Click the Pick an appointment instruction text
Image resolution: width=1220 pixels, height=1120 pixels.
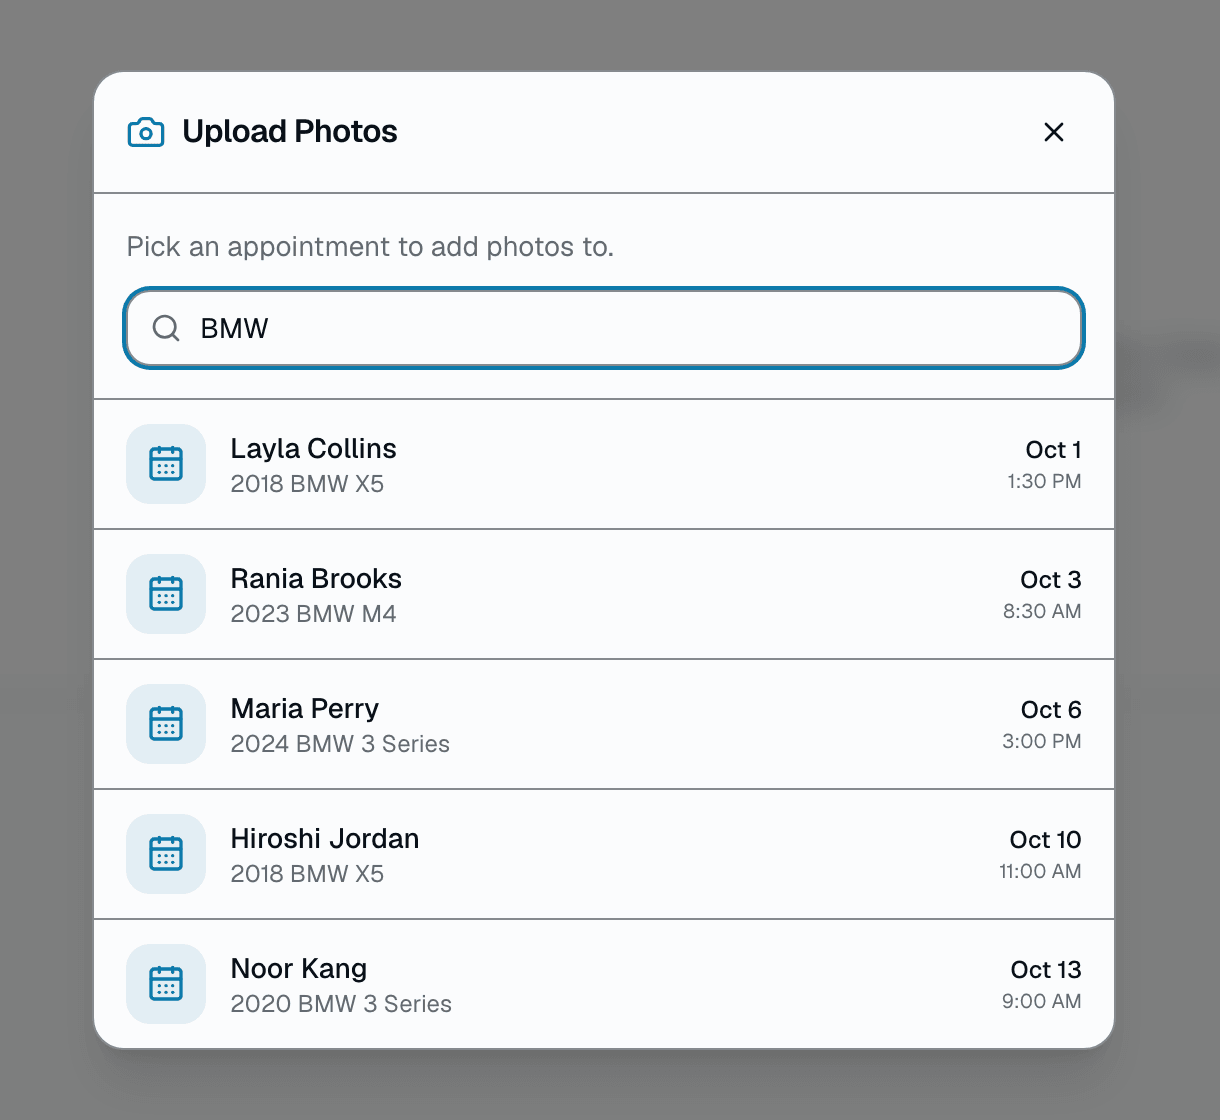pyautogui.click(x=370, y=247)
